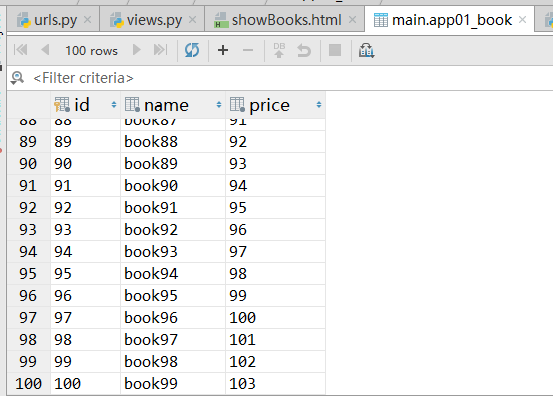Click cell with name book93
This screenshot has width=553, height=396.
coord(173,252)
